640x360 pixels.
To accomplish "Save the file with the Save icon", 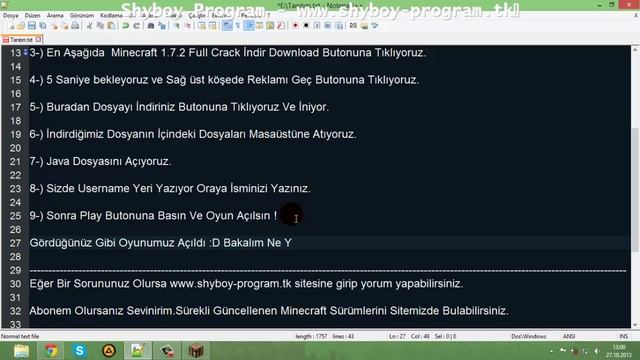I will tap(32, 26).
